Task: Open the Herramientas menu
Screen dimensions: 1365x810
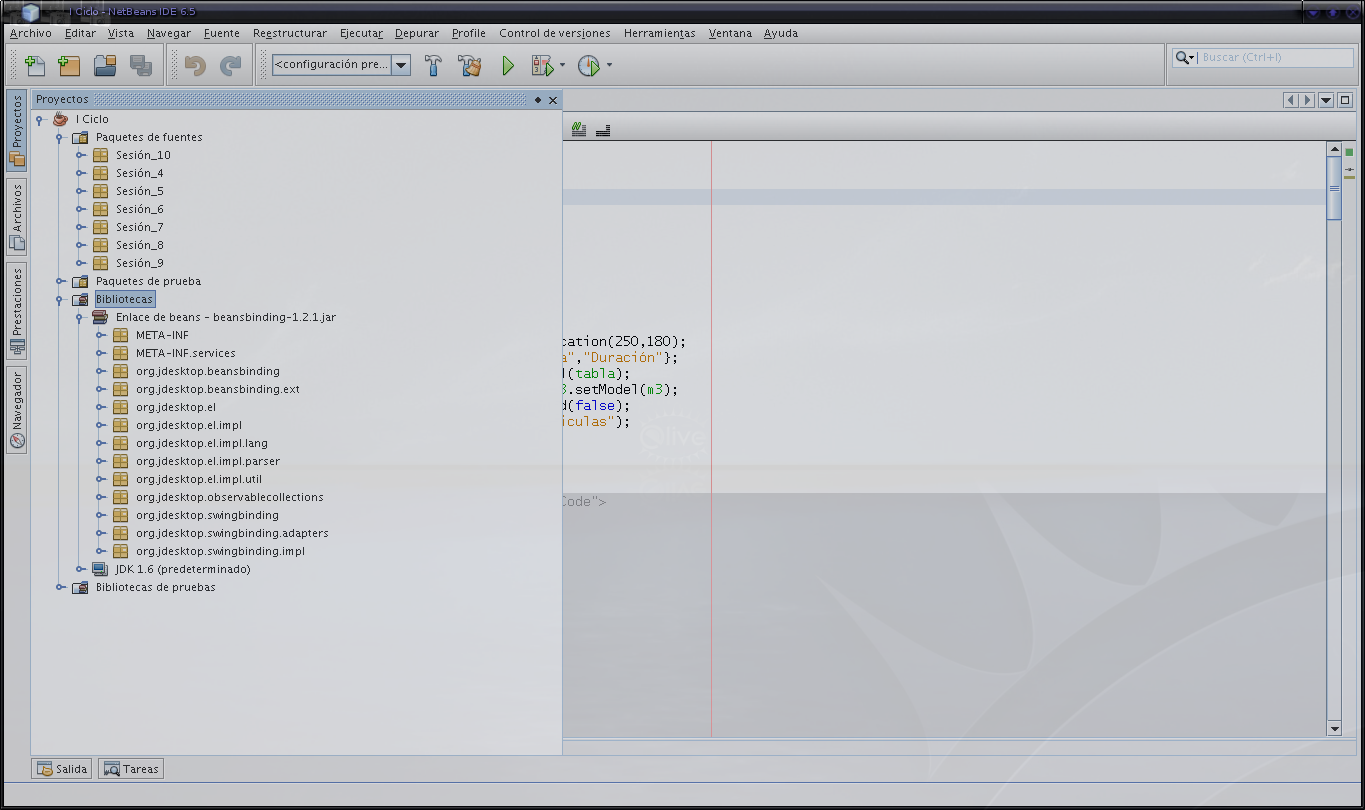Action: (659, 33)
